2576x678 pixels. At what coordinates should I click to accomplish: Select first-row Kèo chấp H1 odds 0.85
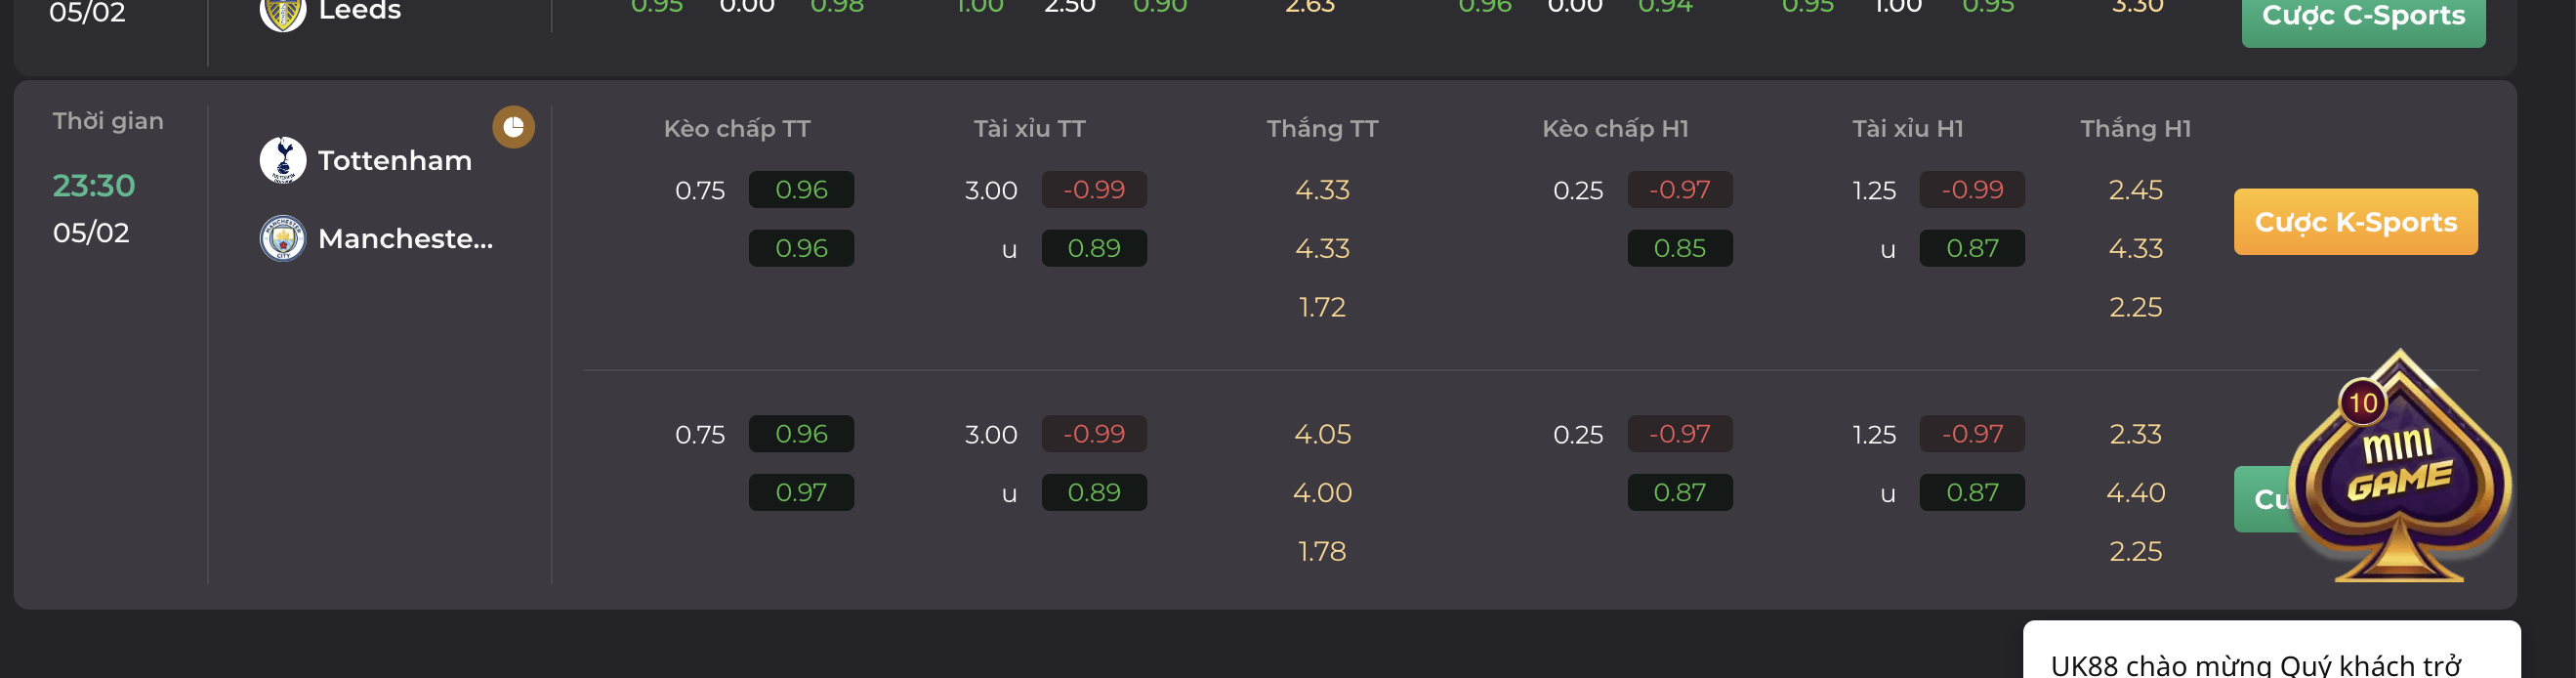(x=1680, y=248)
